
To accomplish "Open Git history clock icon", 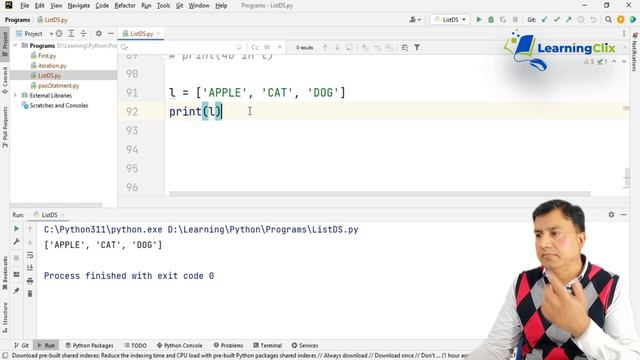I will pos(581,20).
